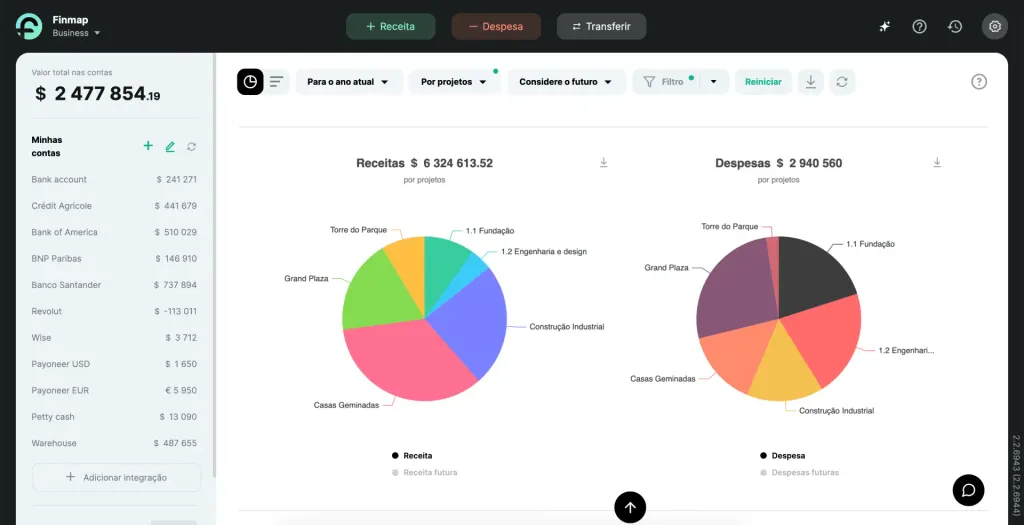Toggle the Receita futura legend item
Image resolution: width=1024 pixels, height=525 pixels.
coord(424,472)
